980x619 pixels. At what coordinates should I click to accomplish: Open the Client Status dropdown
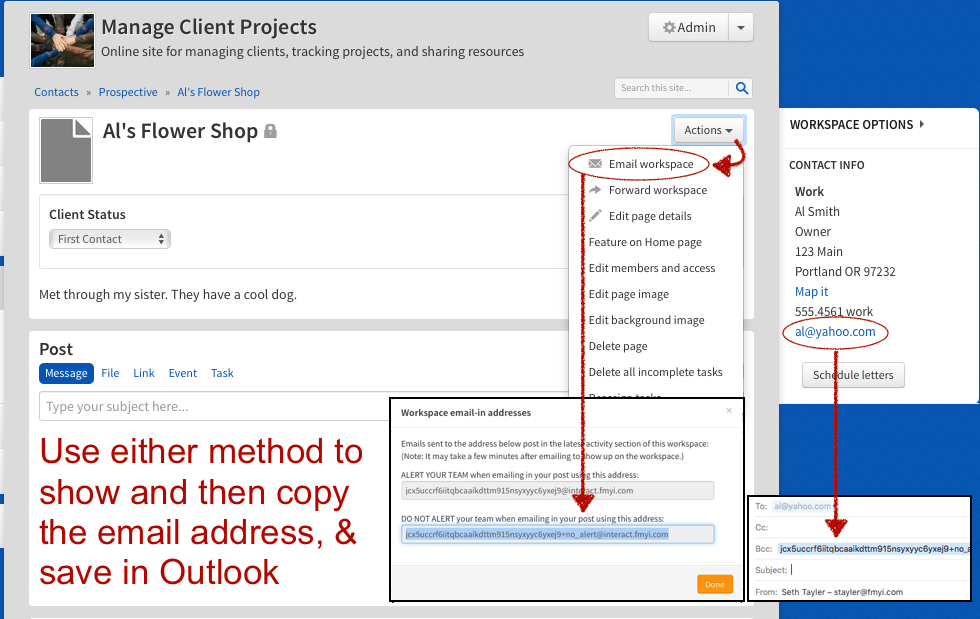110,239
